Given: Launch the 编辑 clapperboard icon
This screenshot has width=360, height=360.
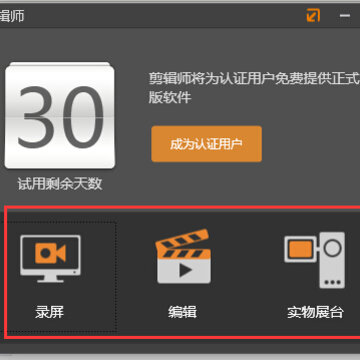Looking at the screenshot, I should point(183,256).
